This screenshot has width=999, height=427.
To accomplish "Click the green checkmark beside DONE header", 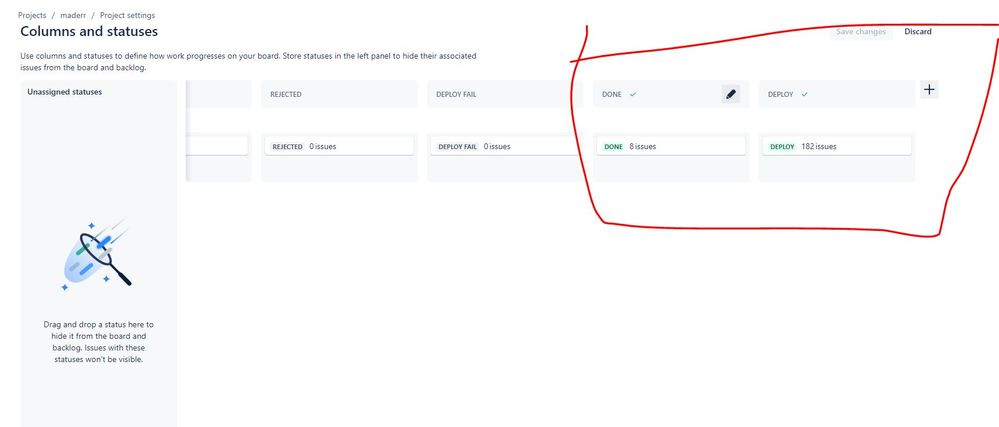I will click(633, 94).
